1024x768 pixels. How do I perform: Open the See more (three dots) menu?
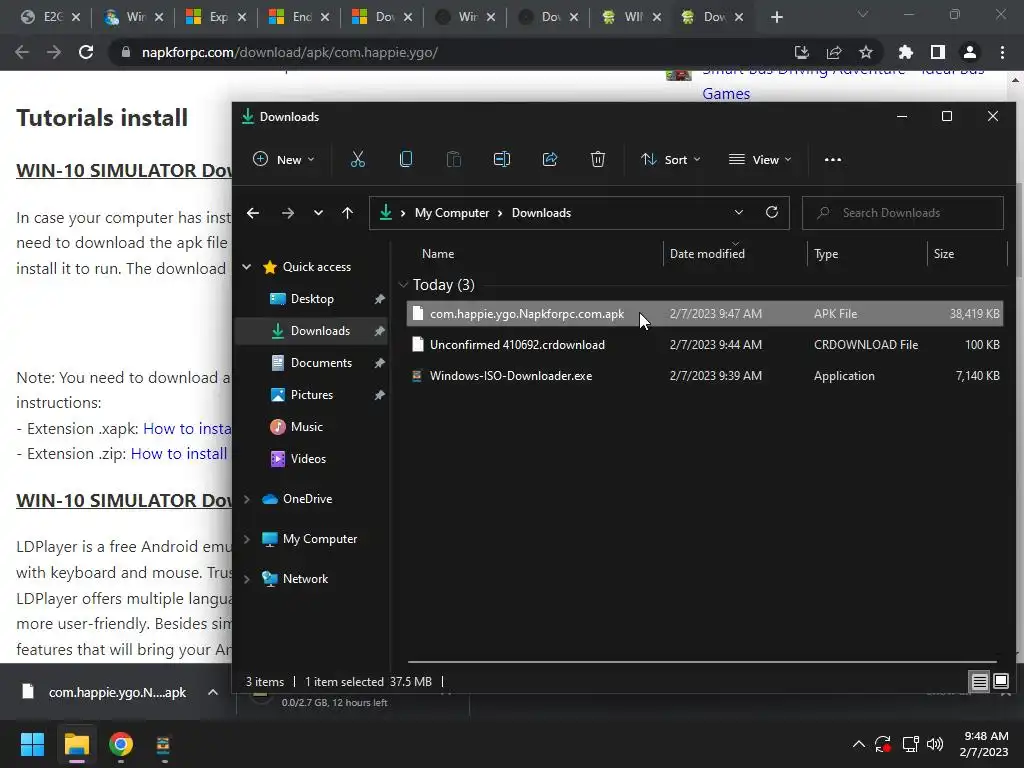click(833, 159)
